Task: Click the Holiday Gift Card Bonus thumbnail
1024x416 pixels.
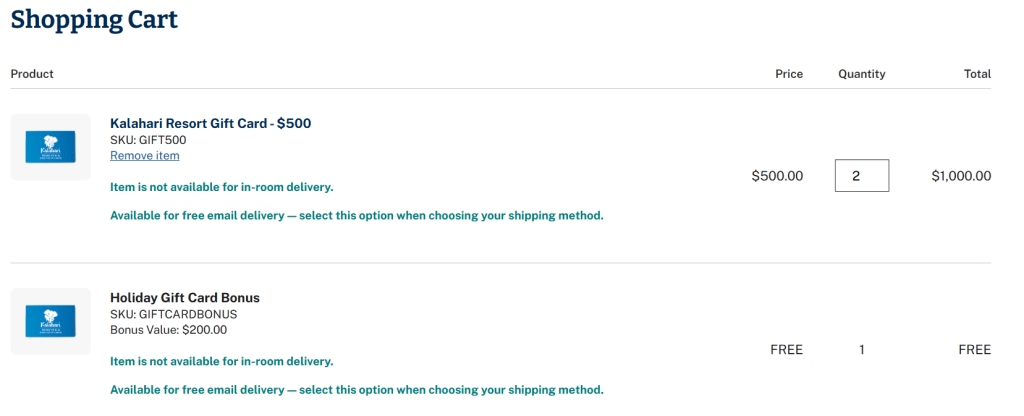Action: [51, 321]
